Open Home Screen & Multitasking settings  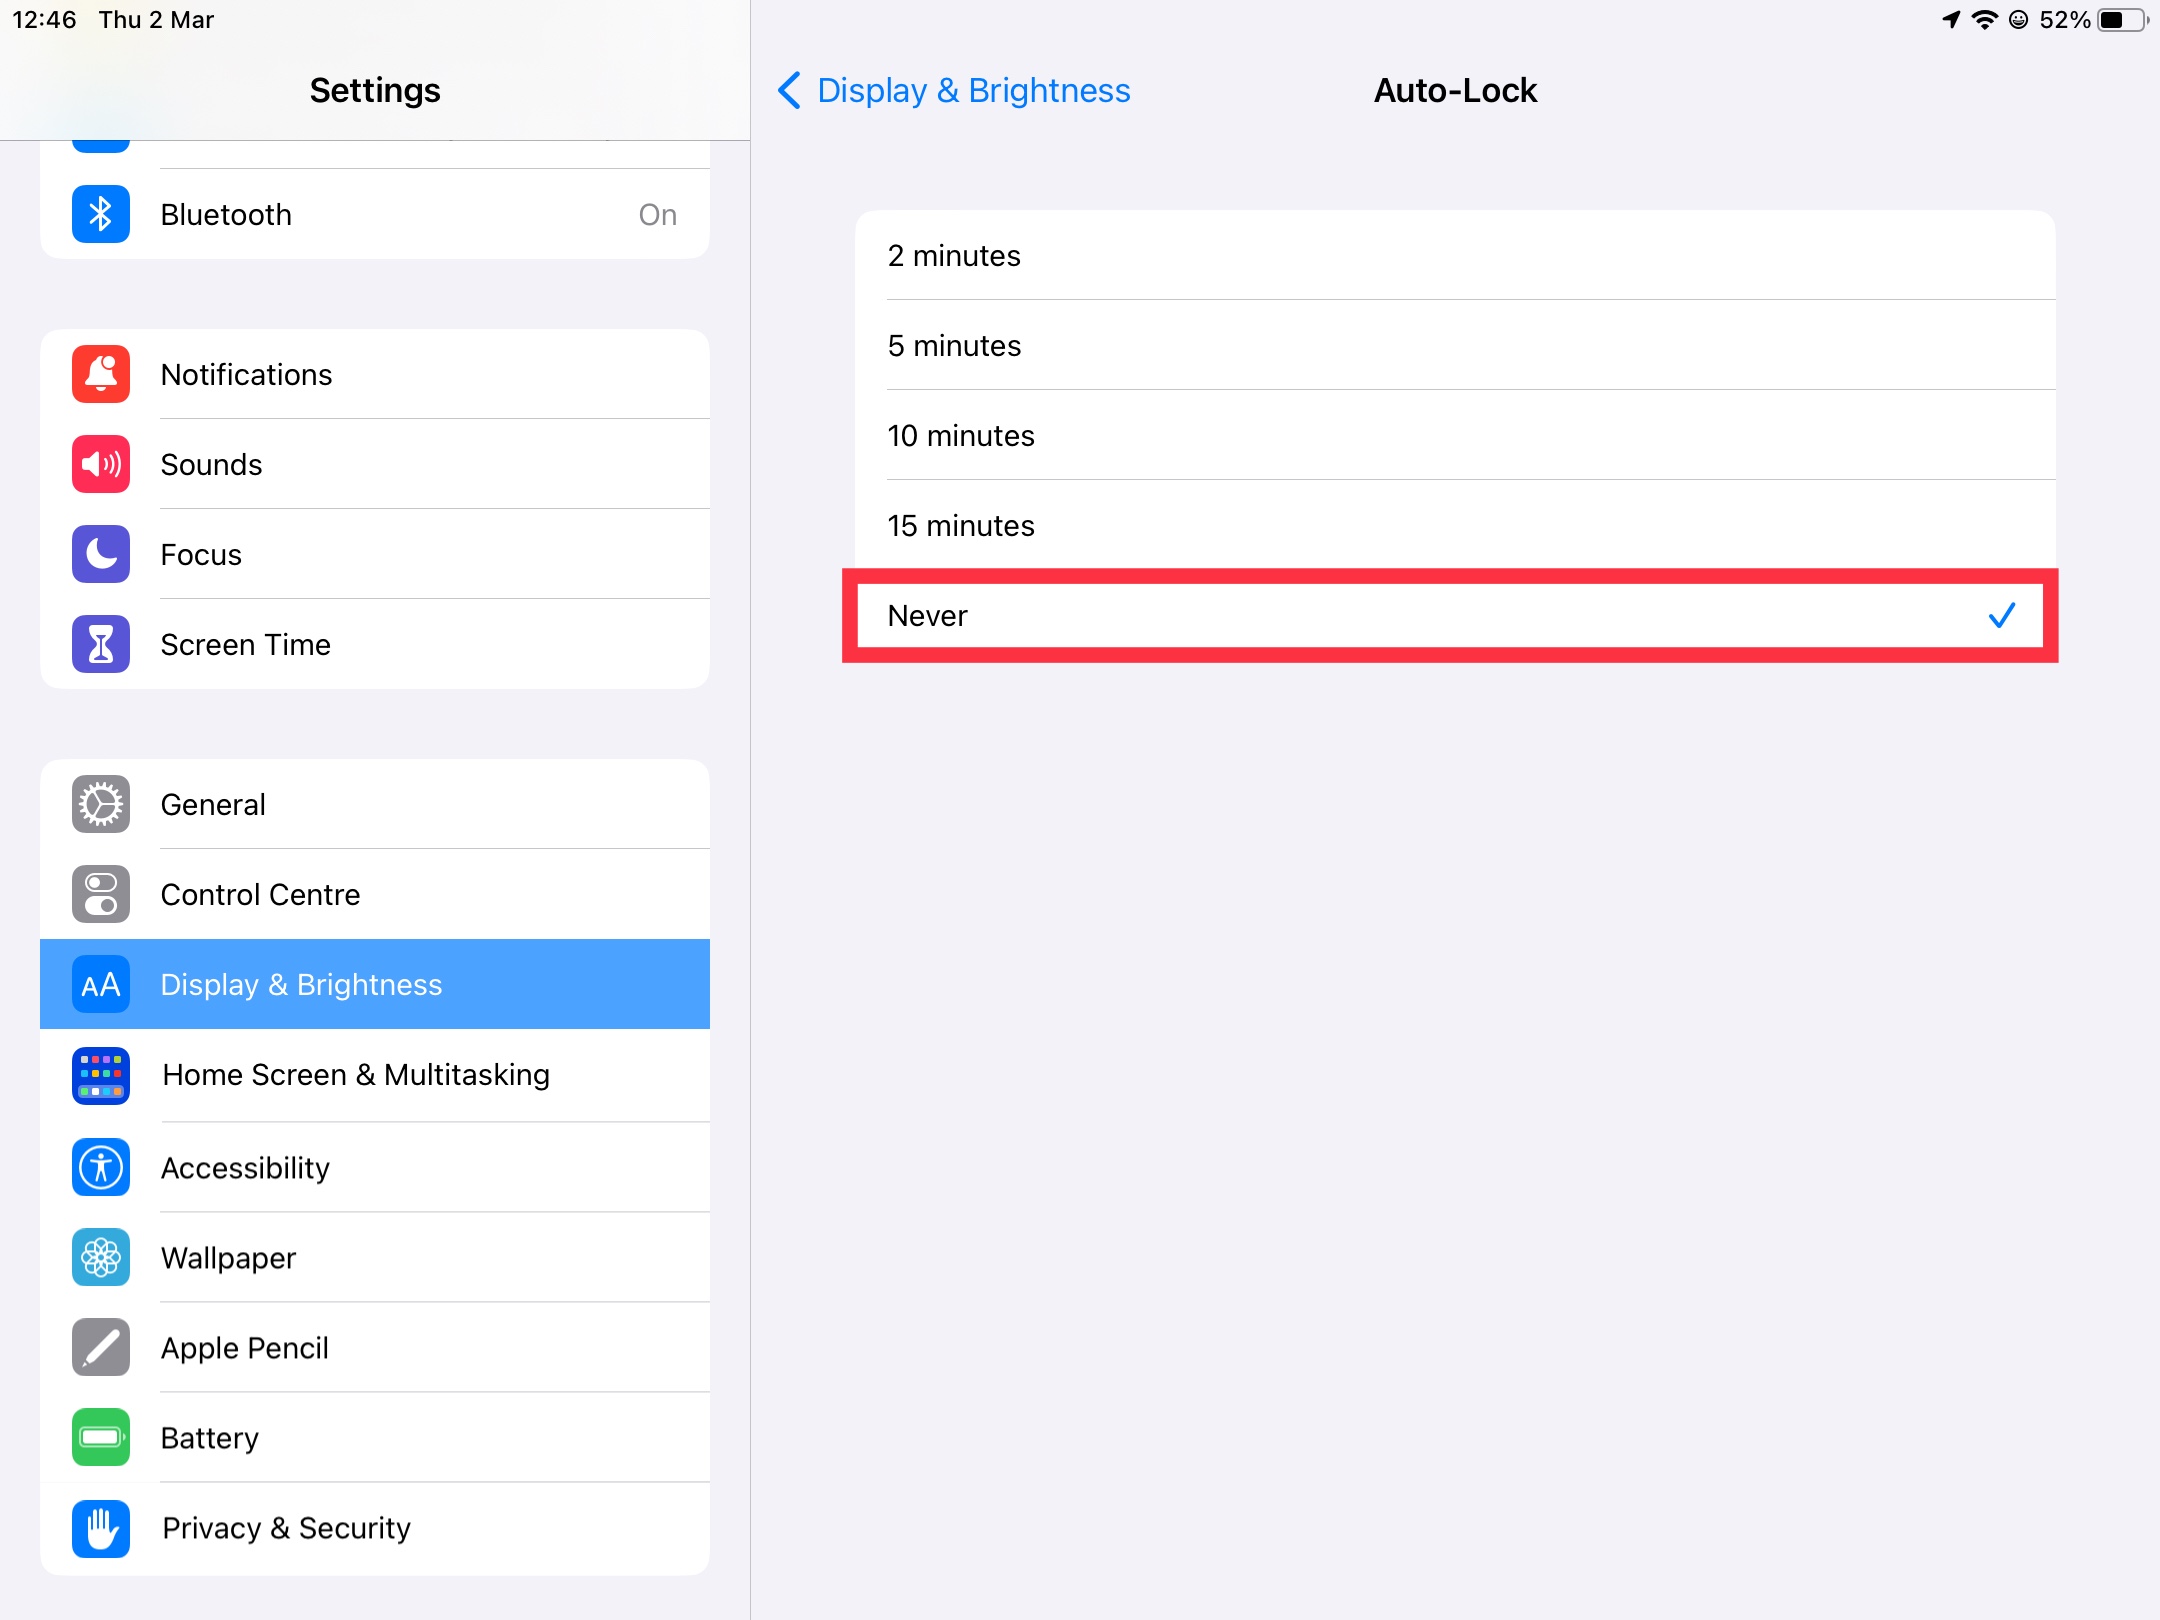(375, 1075)
